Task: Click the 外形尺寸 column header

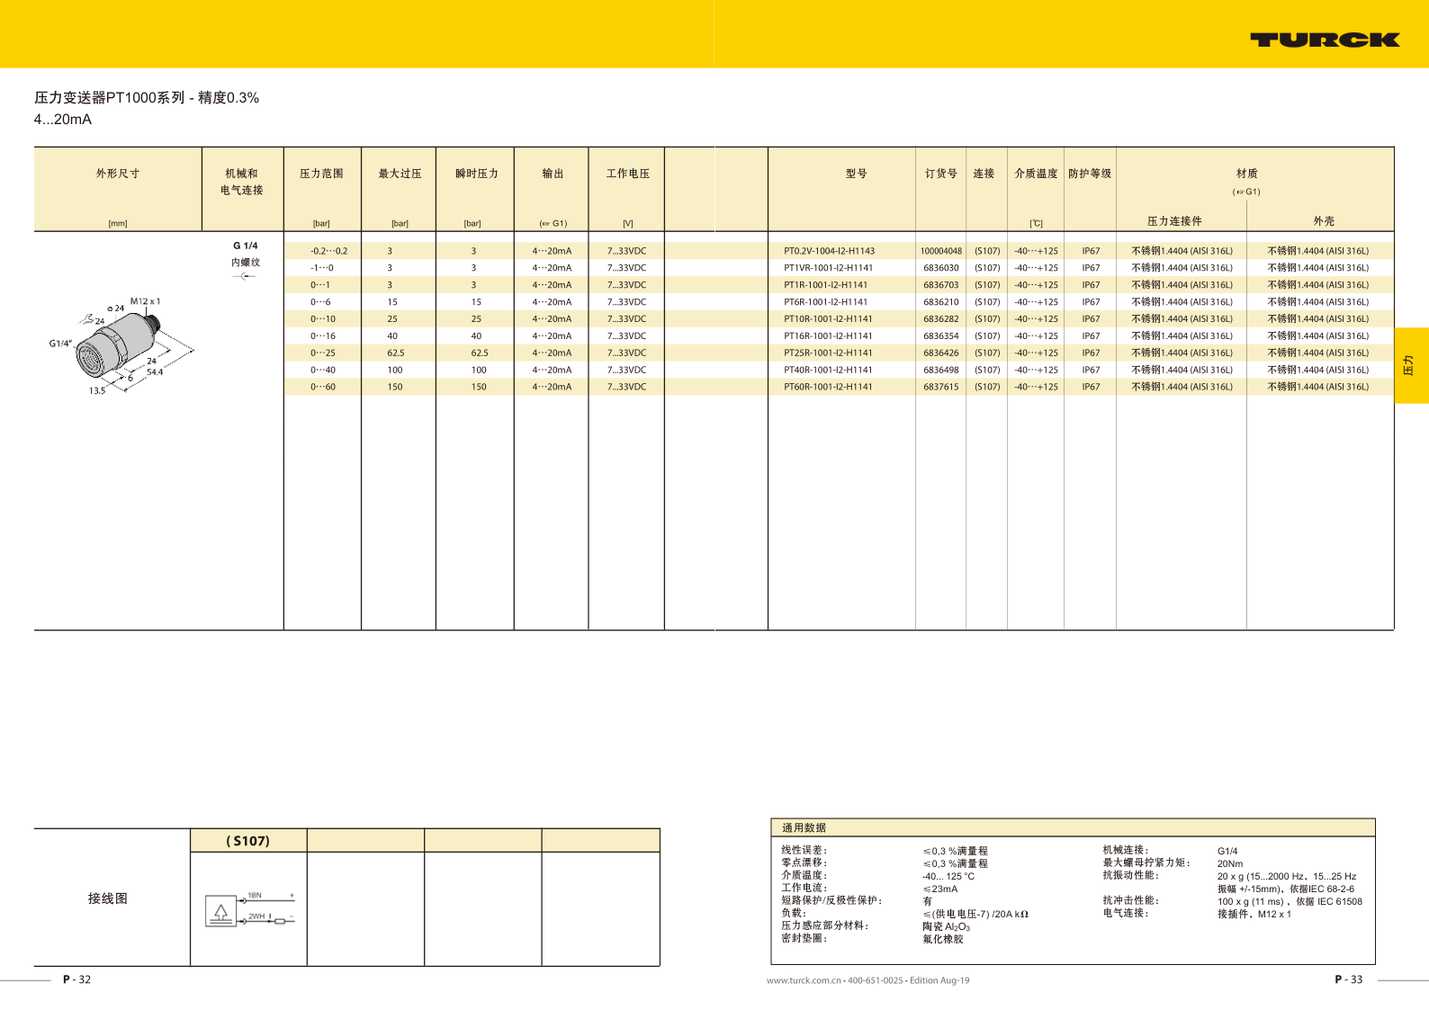Action: pyautogui.click(x=118, y=173)
